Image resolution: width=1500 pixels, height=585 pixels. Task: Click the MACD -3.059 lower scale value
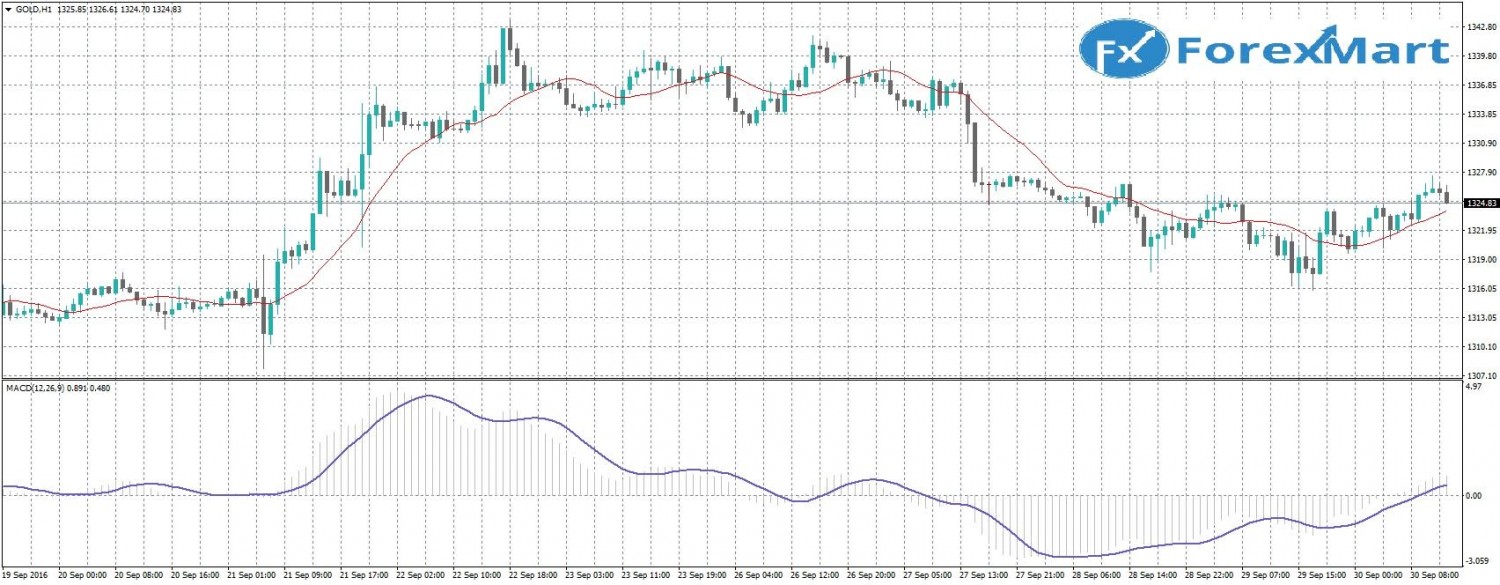(1477, 564)
